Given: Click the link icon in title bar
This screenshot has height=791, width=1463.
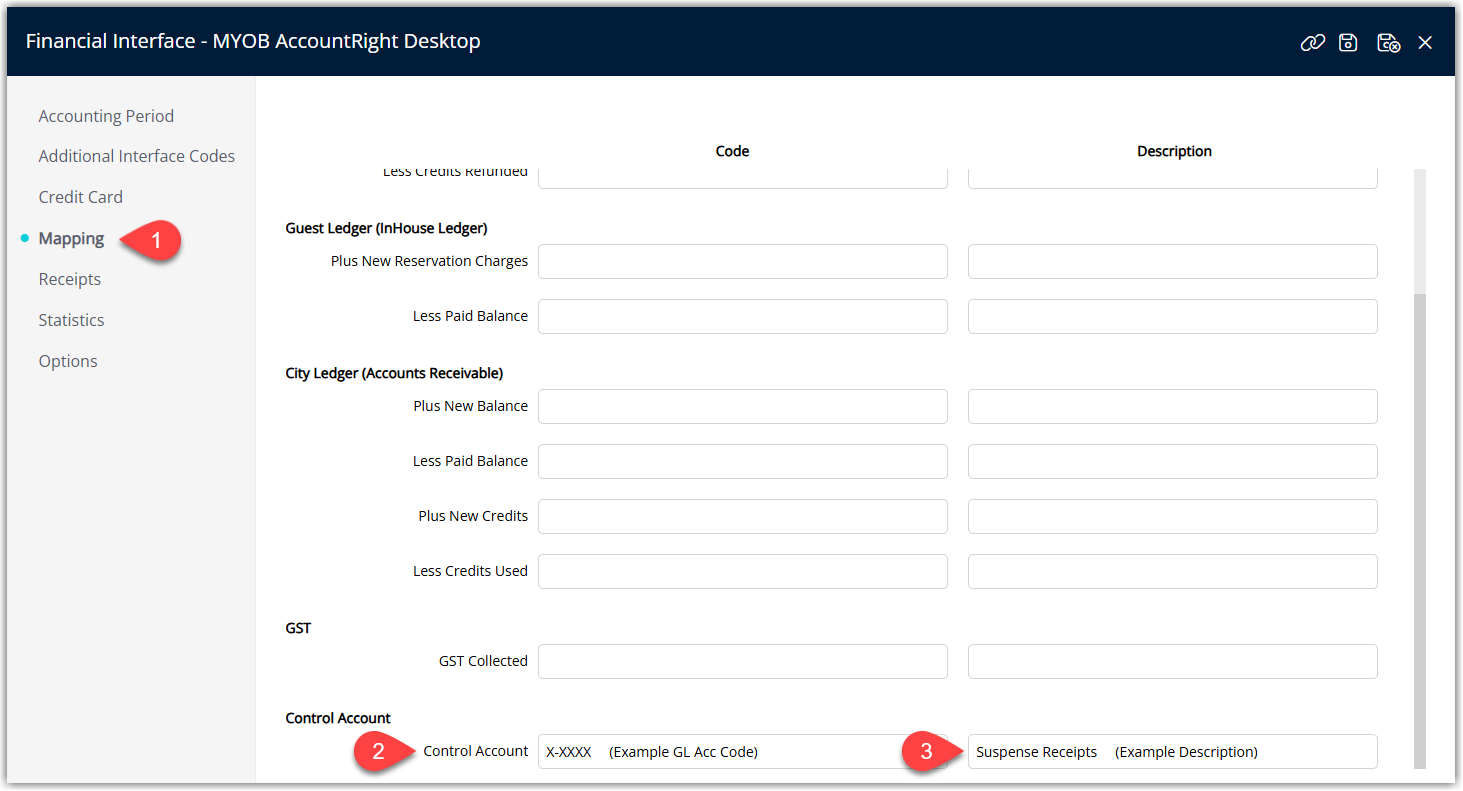Looking at the screenshot, I should [1312, 42].
